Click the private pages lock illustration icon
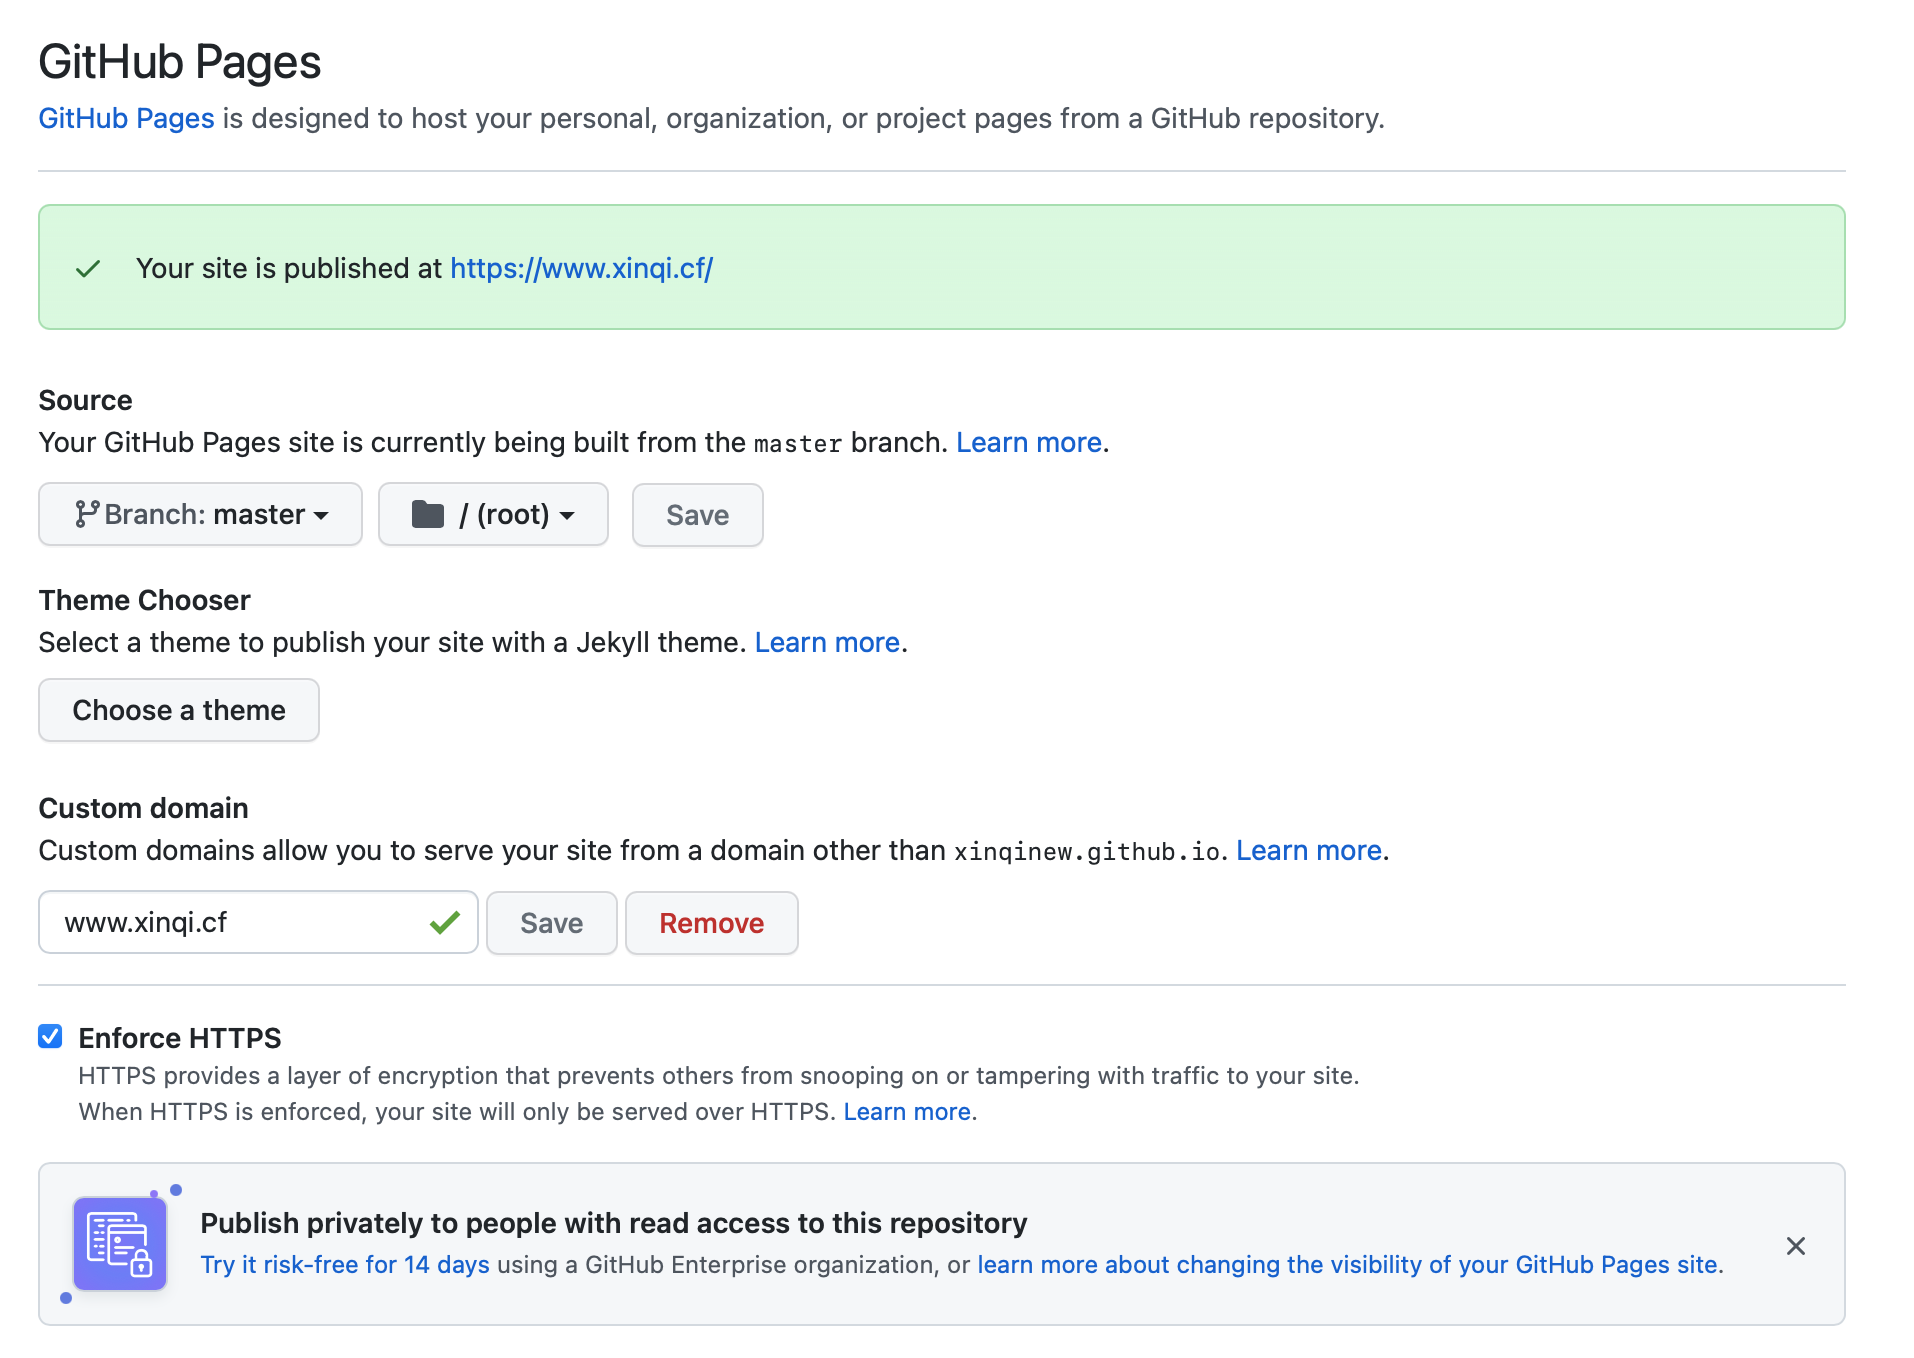 [120, 1243]
